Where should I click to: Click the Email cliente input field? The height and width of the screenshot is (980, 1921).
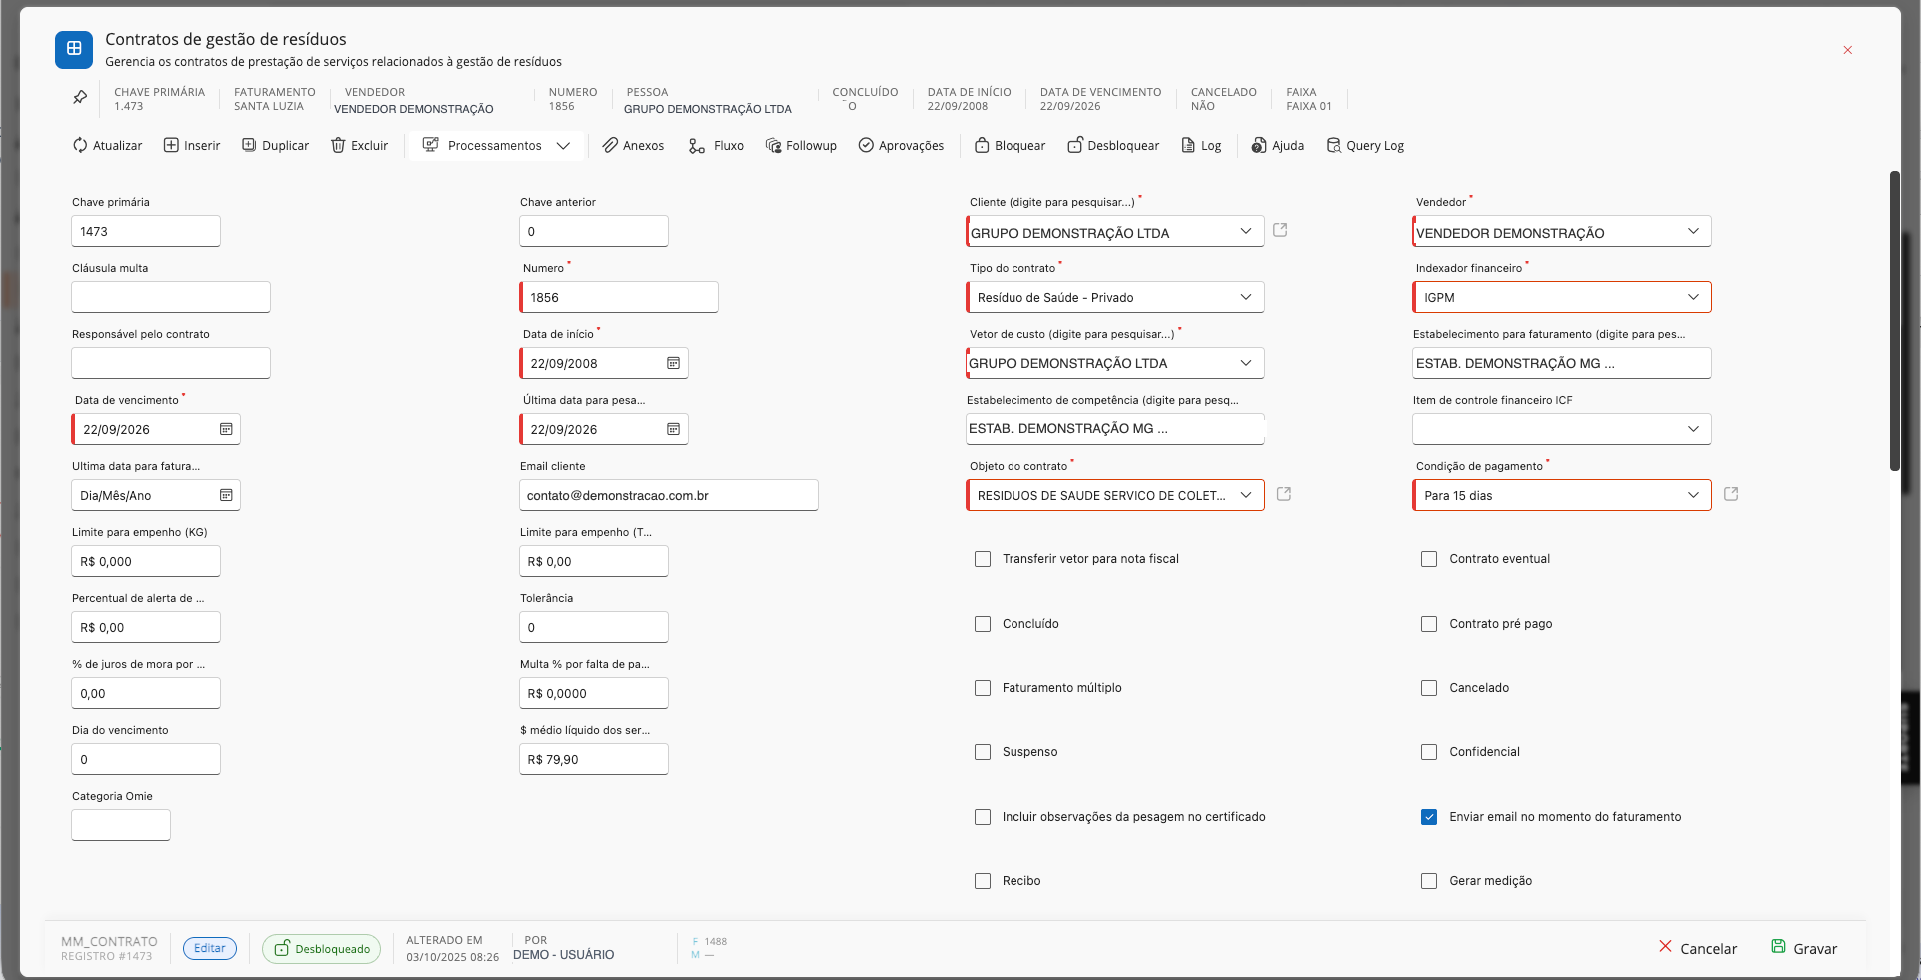[x=669, y=495]
